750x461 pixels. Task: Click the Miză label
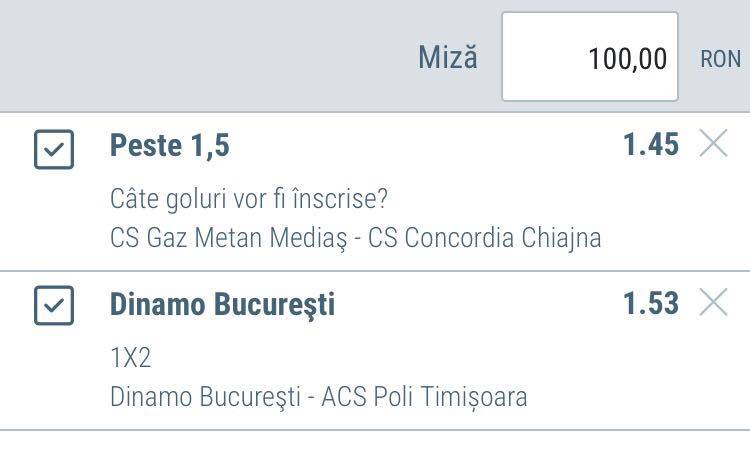tap(448, 57)
